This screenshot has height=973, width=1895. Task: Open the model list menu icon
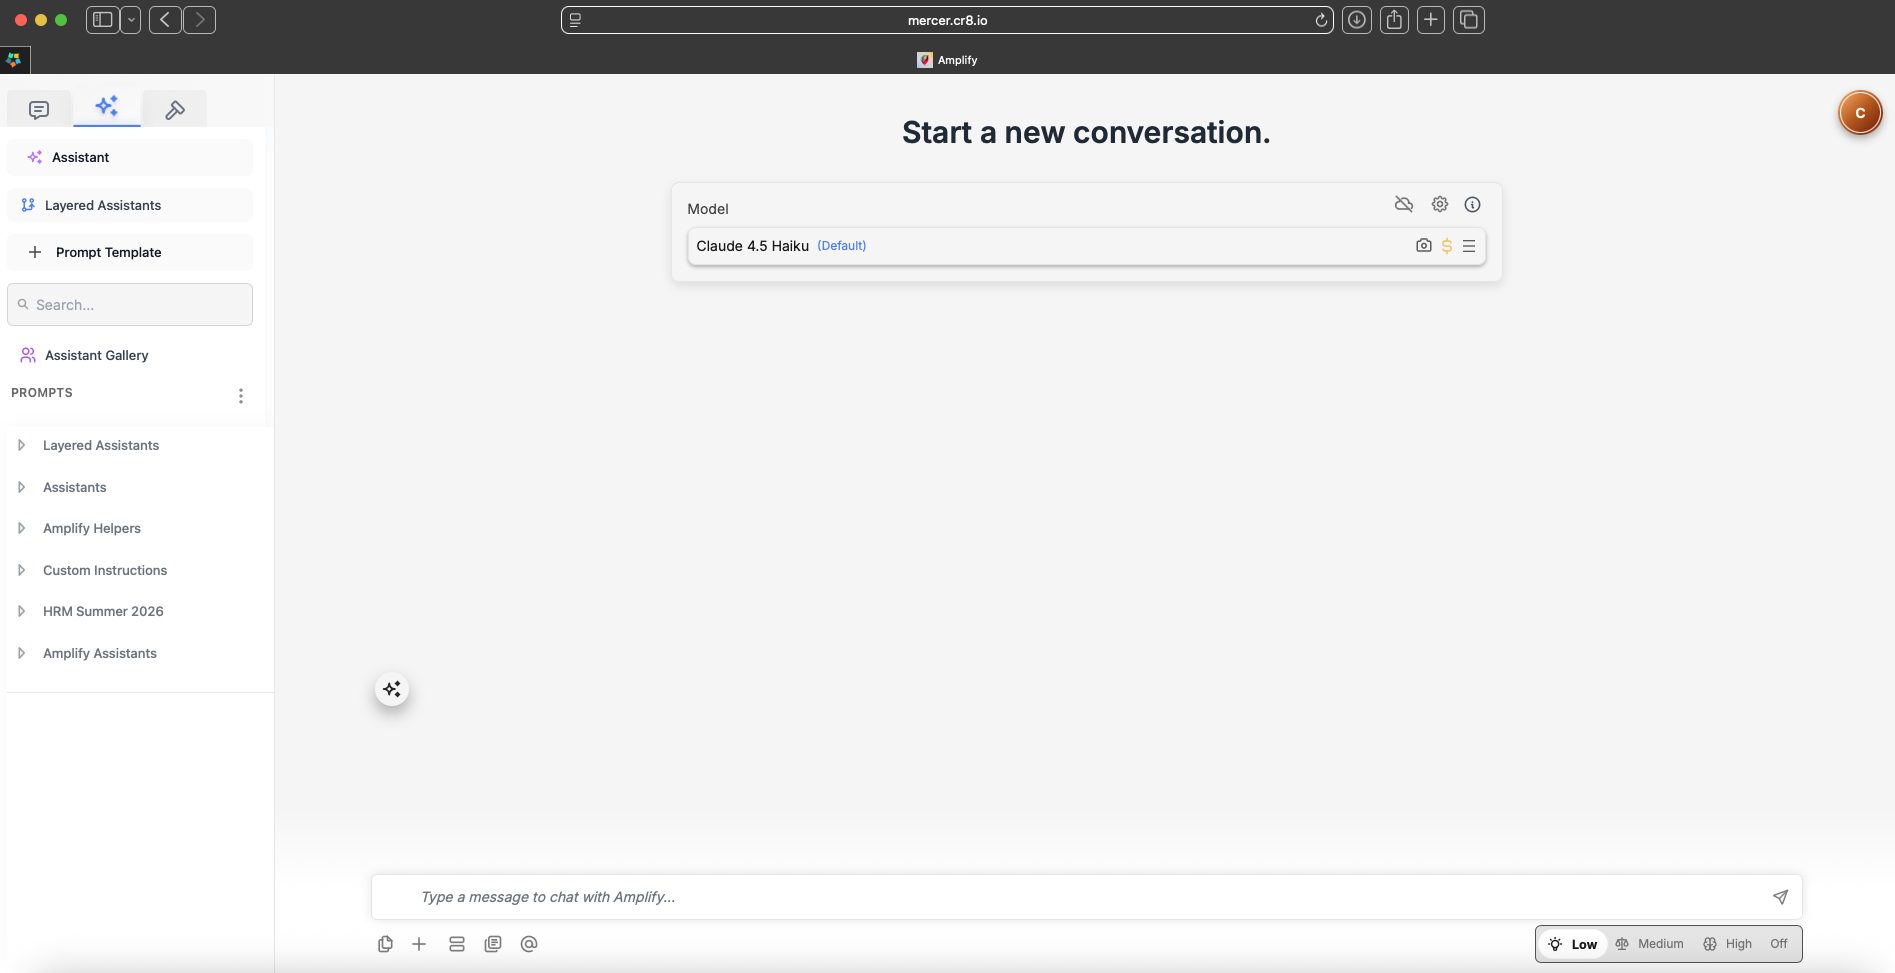click(1469, 246)
